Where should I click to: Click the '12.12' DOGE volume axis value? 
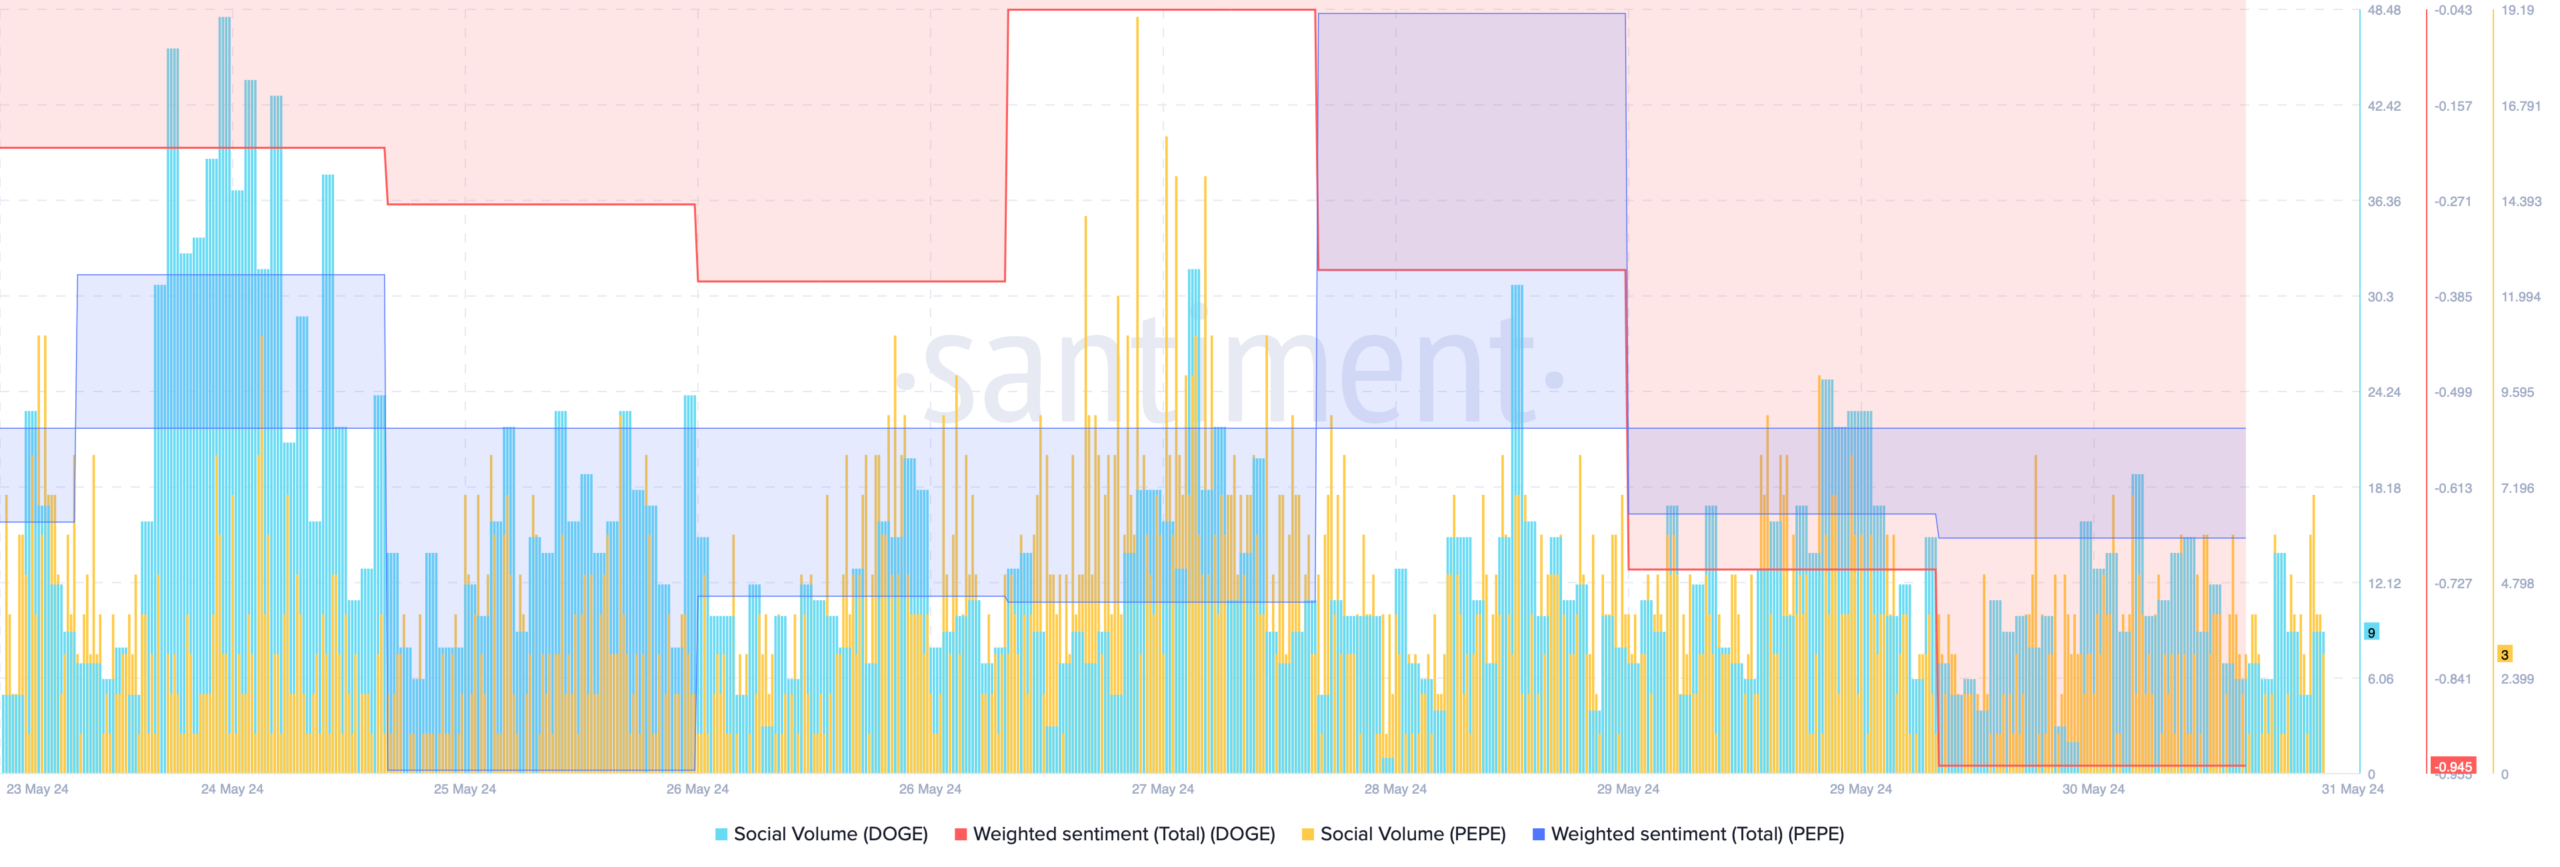coord(2384,583)
